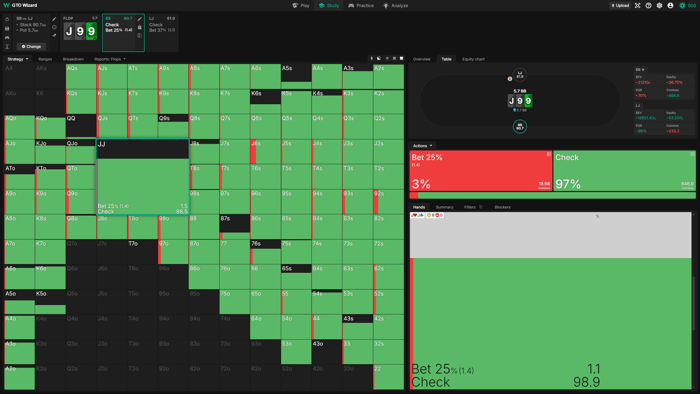Select the red Bet 25% action card
Screen dimensions: 700x394
tap(481, 171)
